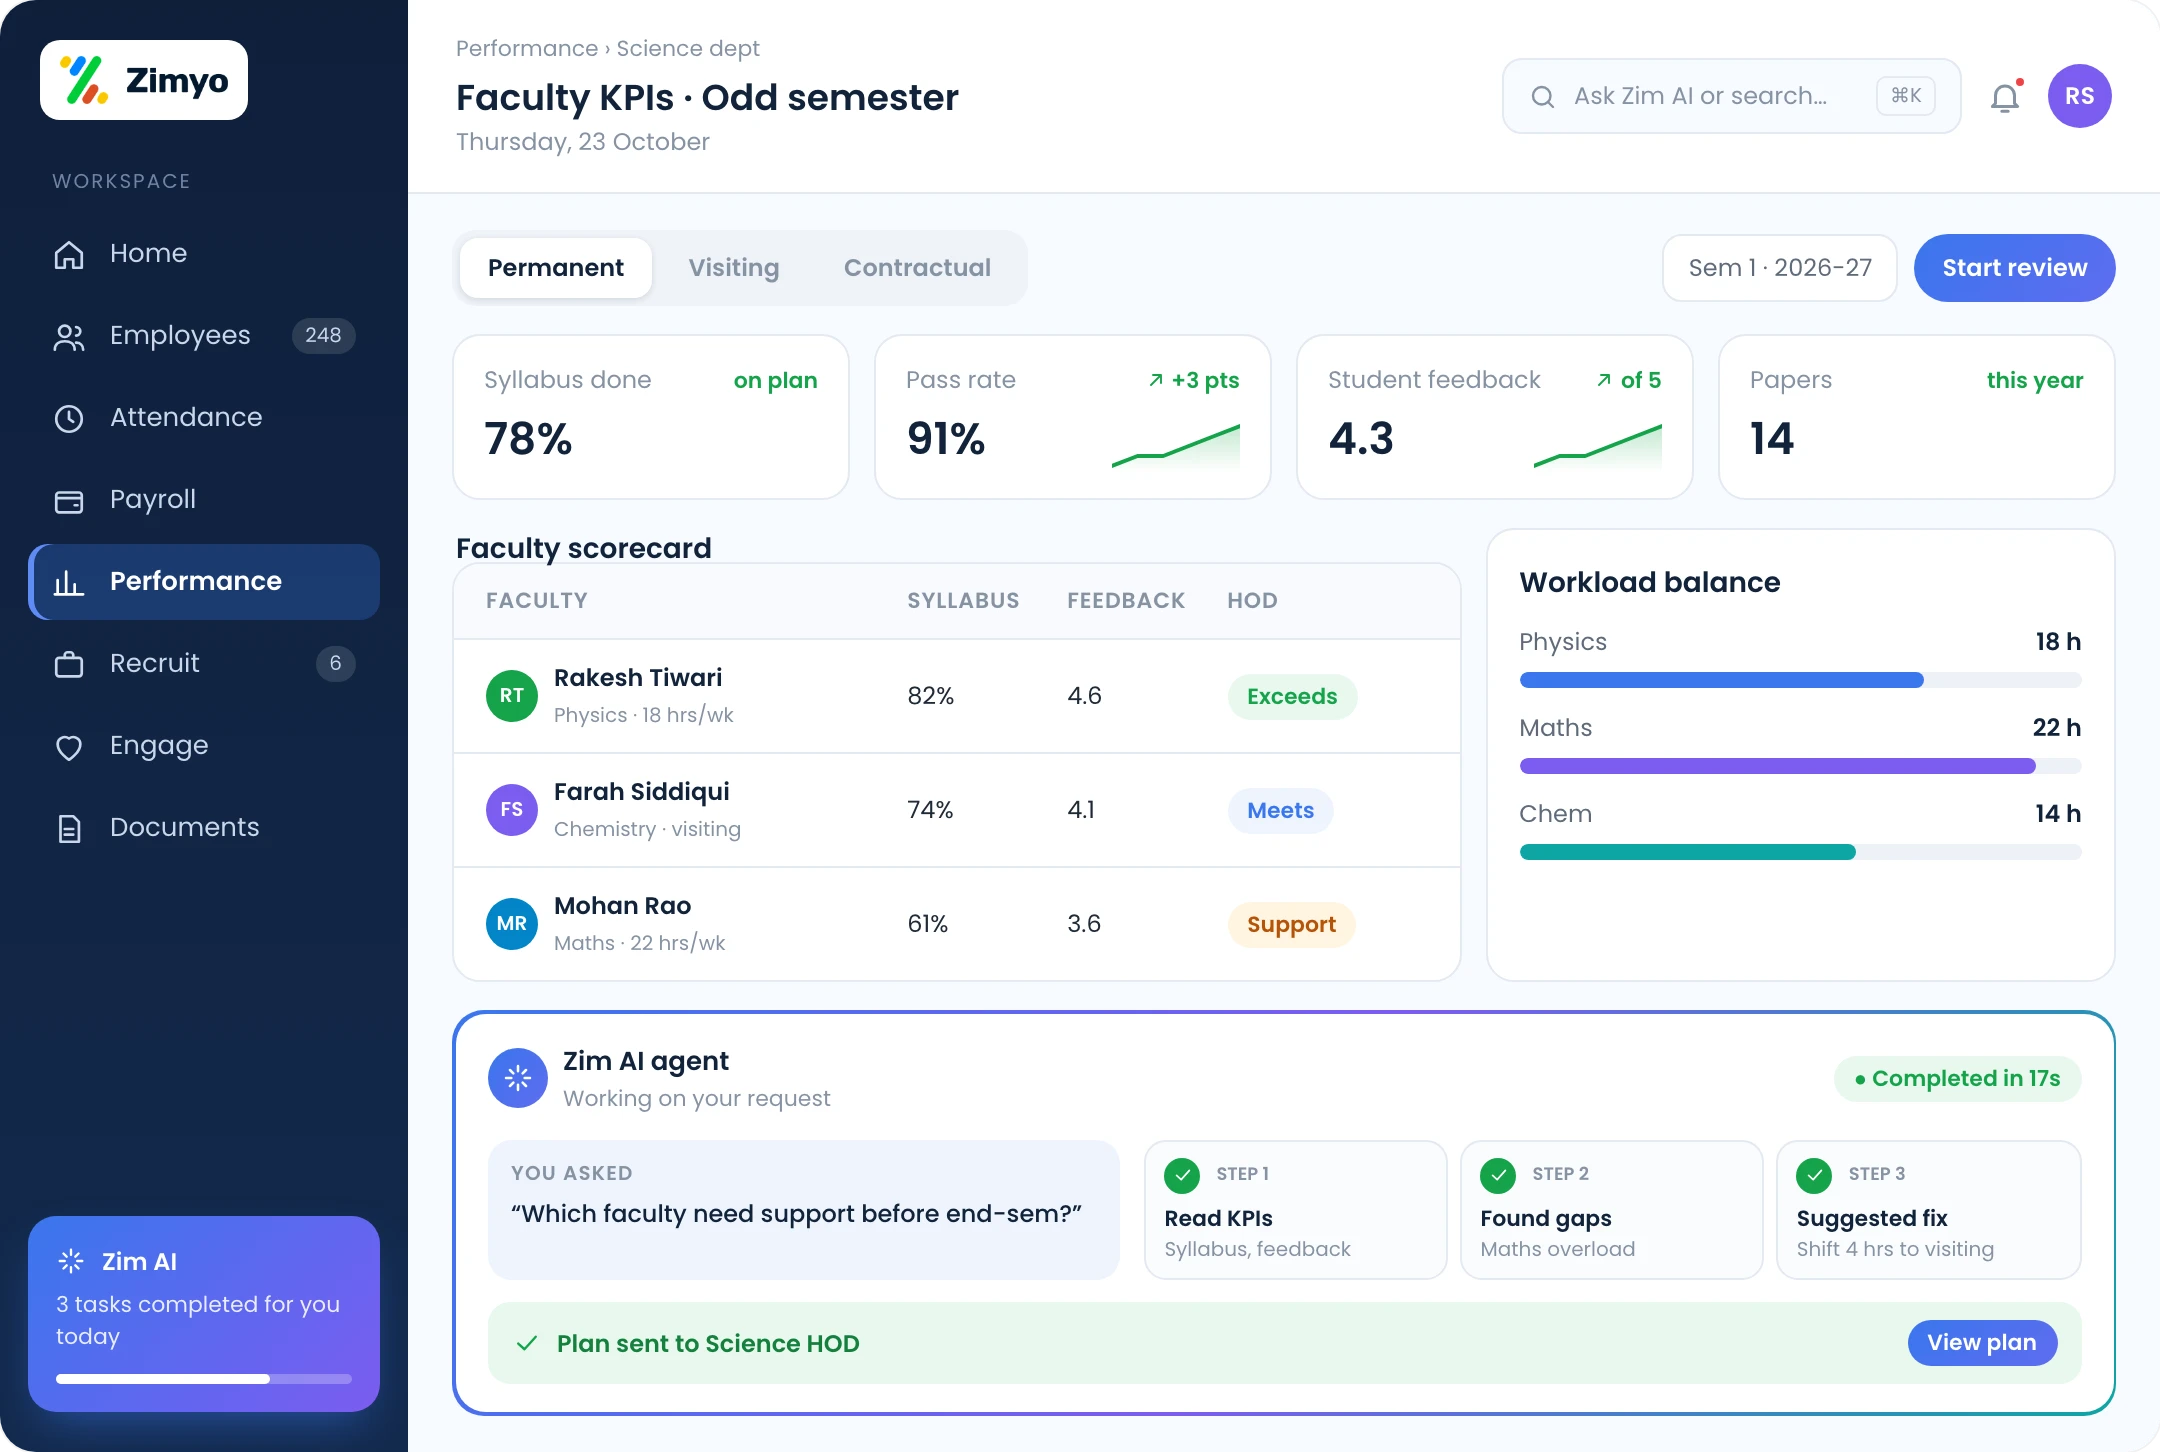This screenshot has width=2160, height=1452.
Task: Click the Chem workload bar
Action: [1800, 852]
